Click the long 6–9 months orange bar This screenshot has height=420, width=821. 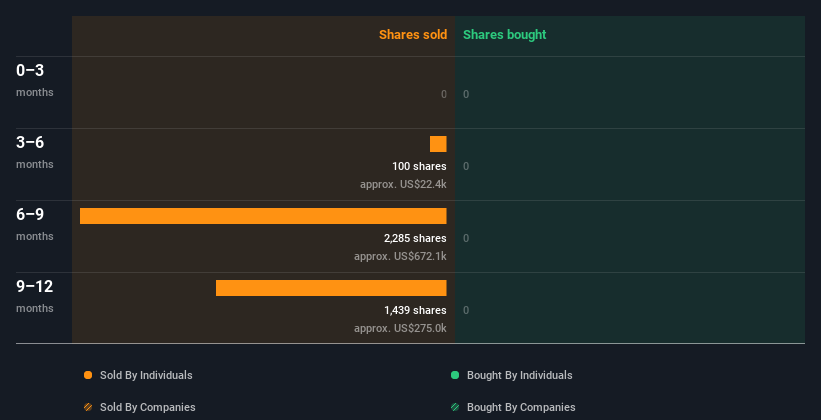(x=263, y=216)
